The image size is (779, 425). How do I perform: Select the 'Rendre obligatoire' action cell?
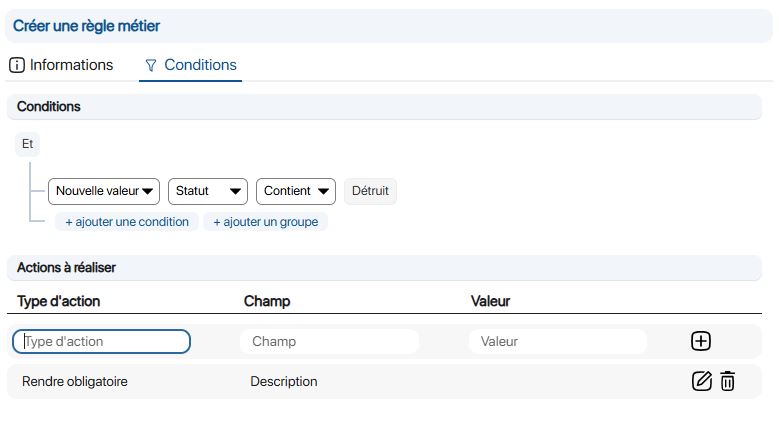pyautogui.click(x=75, y=381)
